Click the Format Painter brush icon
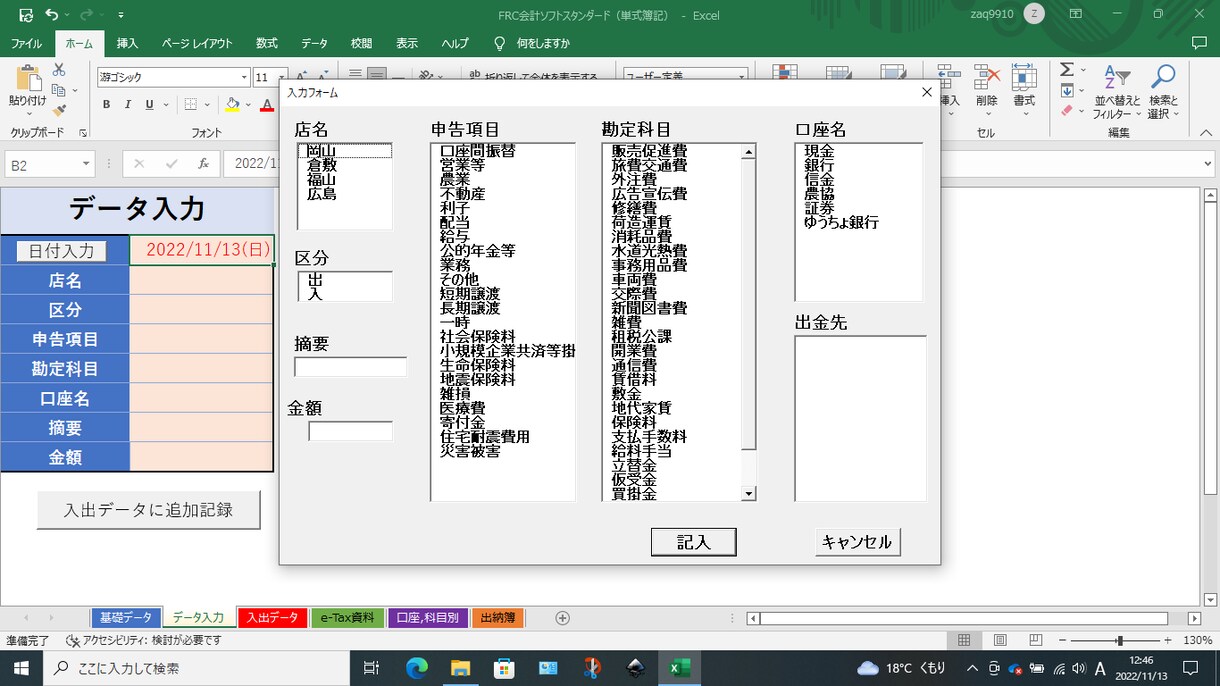Viewport: 1220px width, 686px height. 59,111
